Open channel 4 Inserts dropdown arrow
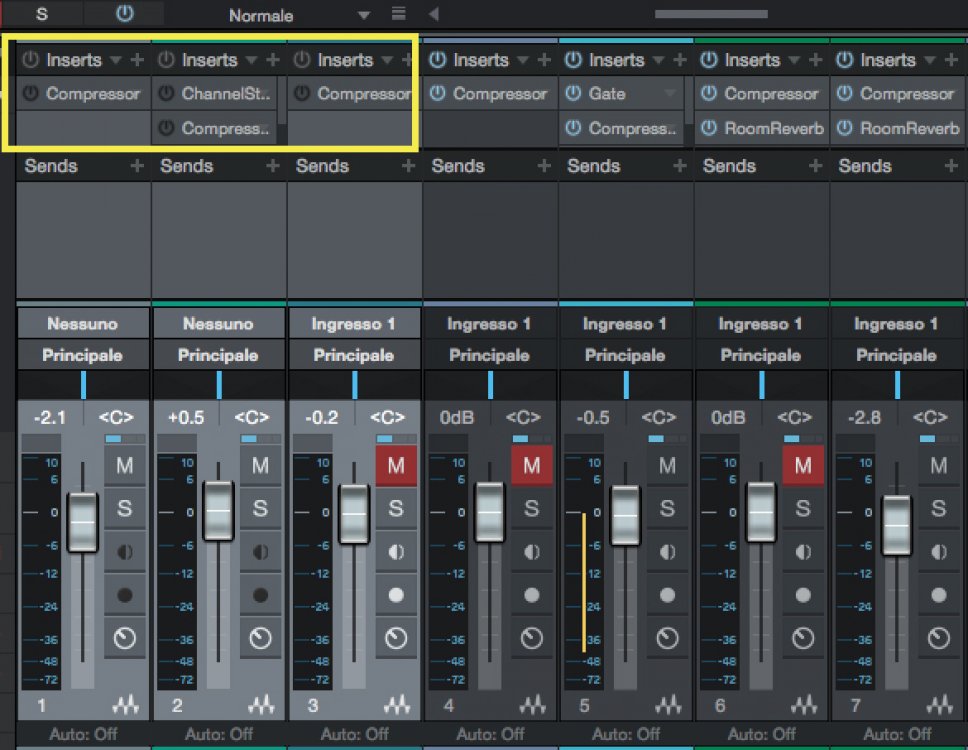This screenshot has height=750, width=968. 523,60
